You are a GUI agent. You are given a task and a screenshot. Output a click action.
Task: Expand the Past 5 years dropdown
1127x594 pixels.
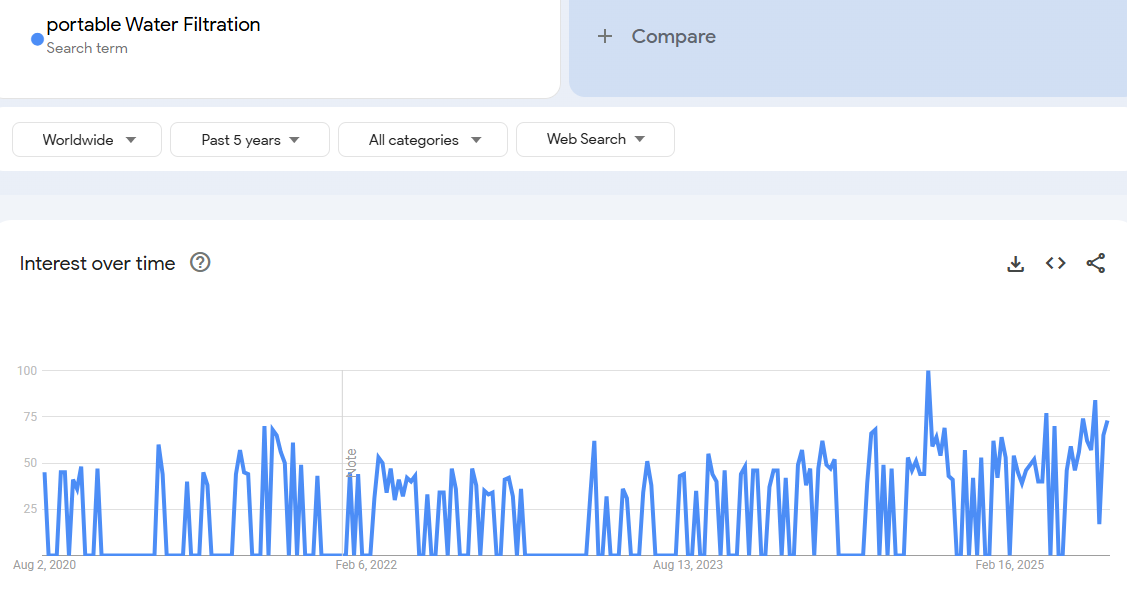coord(250,140)
